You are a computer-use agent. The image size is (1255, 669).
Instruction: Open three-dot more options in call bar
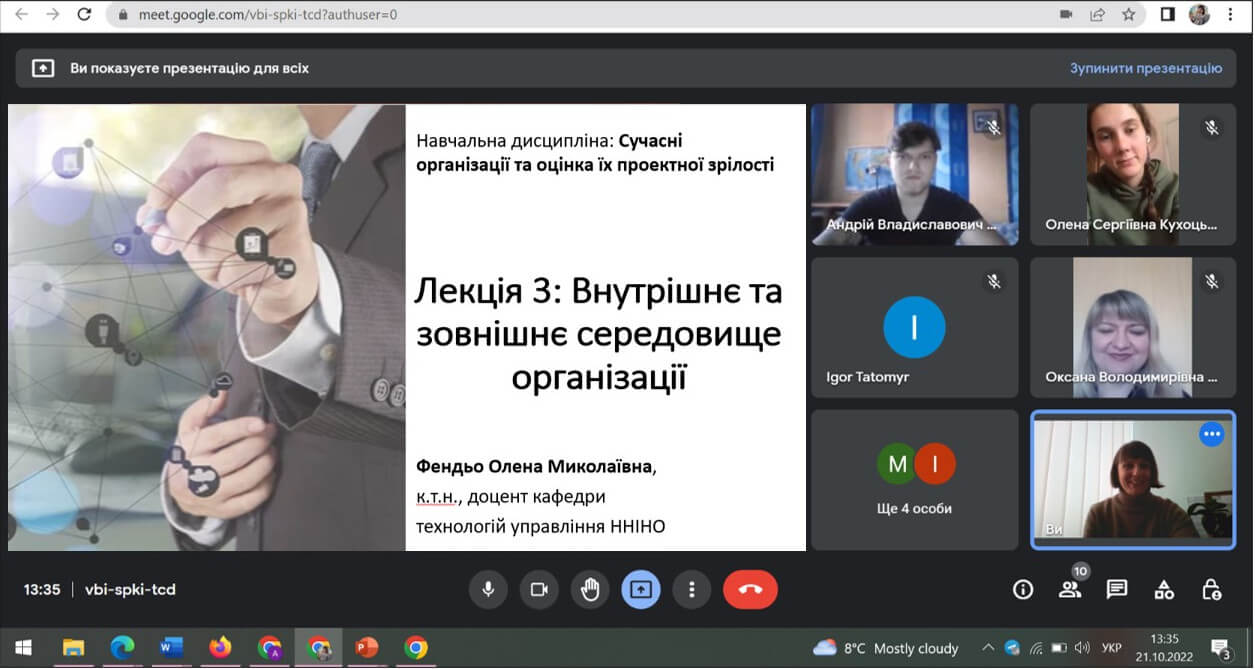(x=691, y=590)
